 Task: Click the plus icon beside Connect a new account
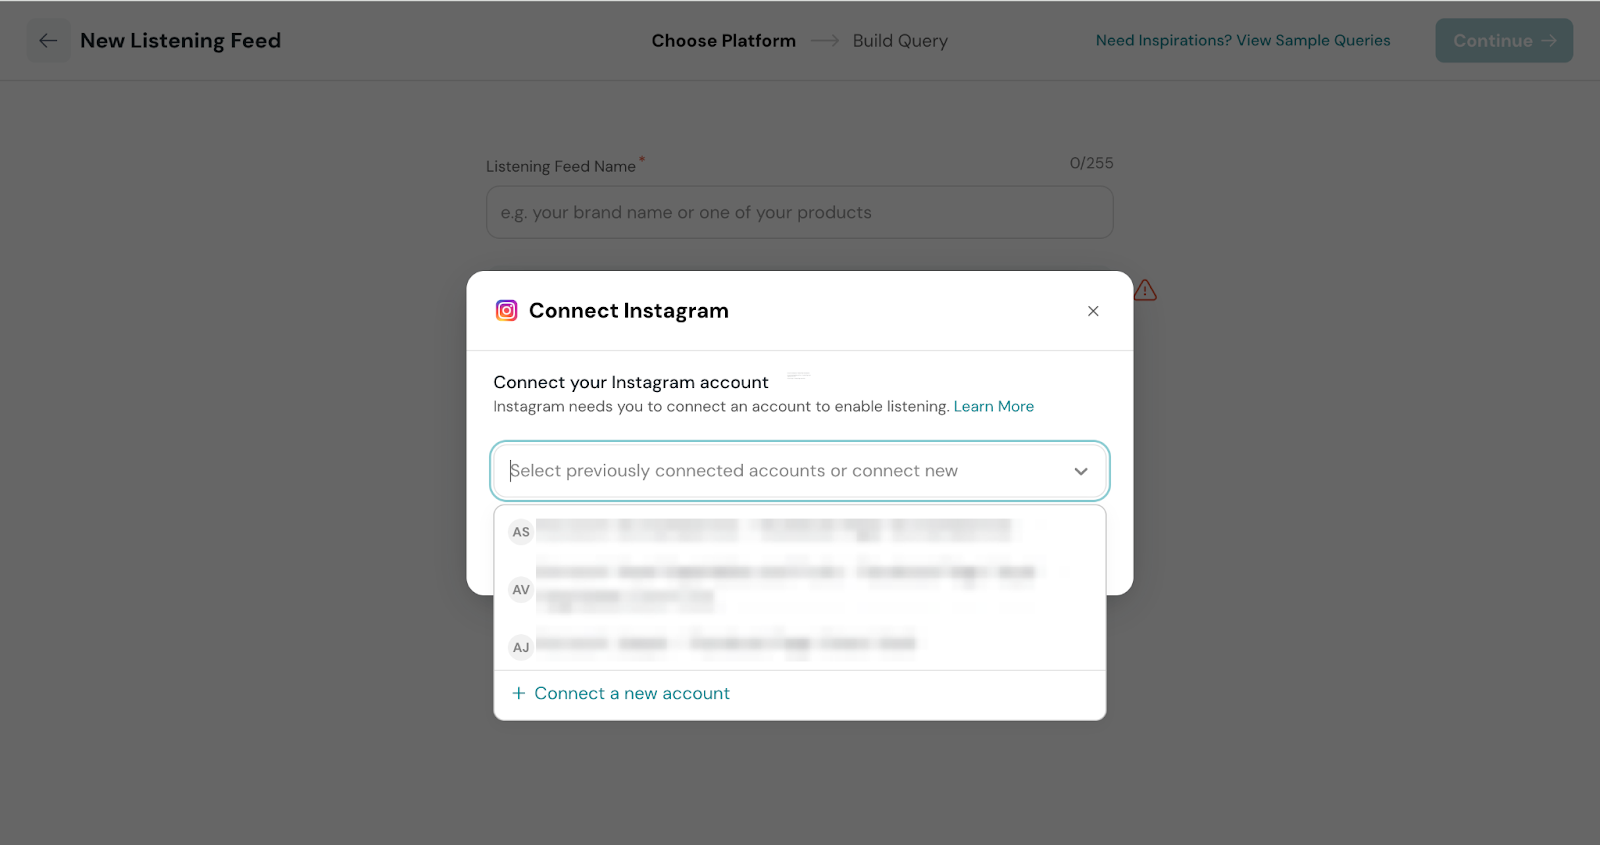518,694
